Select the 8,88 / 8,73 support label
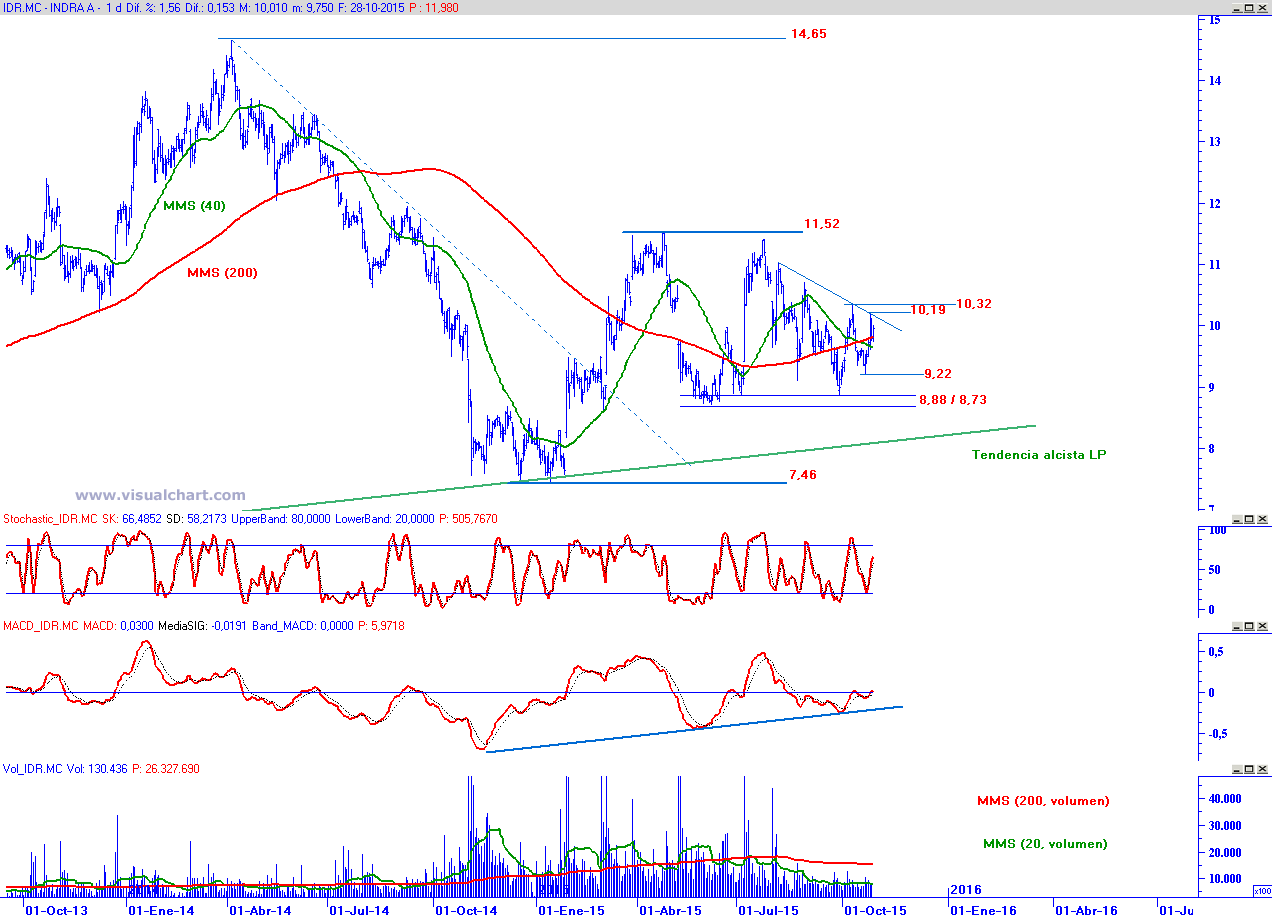The height and width of the screenshot is (917, 1272). [x=954, y=400]
